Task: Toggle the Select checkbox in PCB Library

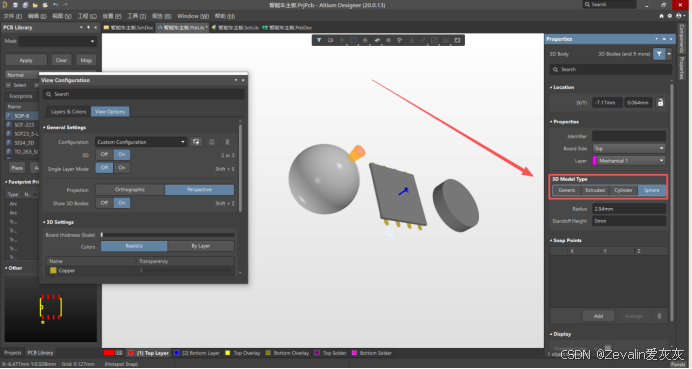Action: [x=8, y=85]
